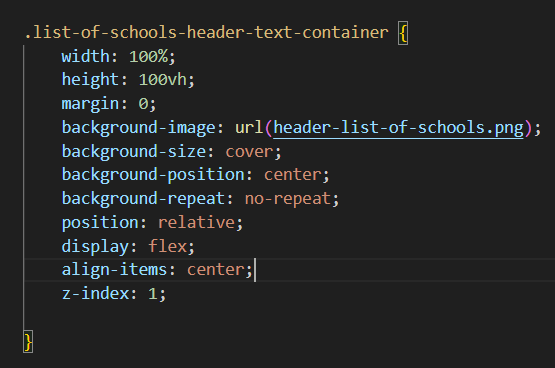555x368 pixels.
Task: Click the cover value
Action: pyautogui.click(x=249, y=152)
